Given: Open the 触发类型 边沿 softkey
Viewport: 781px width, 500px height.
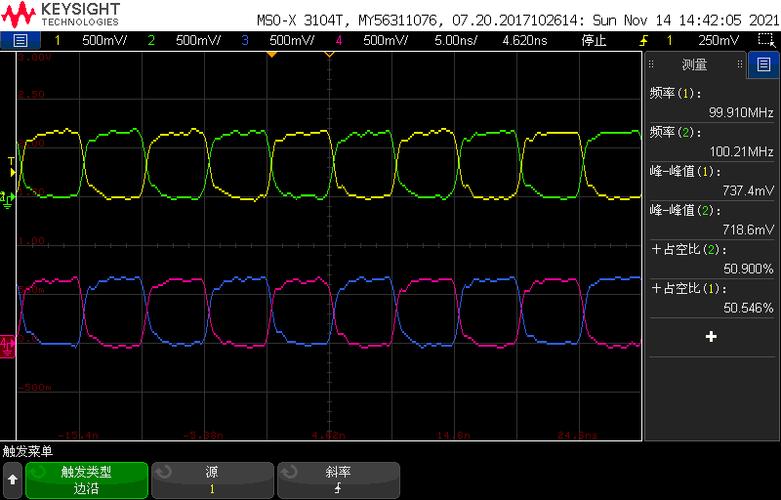Looking at the screenshot, I should [87, 480].
